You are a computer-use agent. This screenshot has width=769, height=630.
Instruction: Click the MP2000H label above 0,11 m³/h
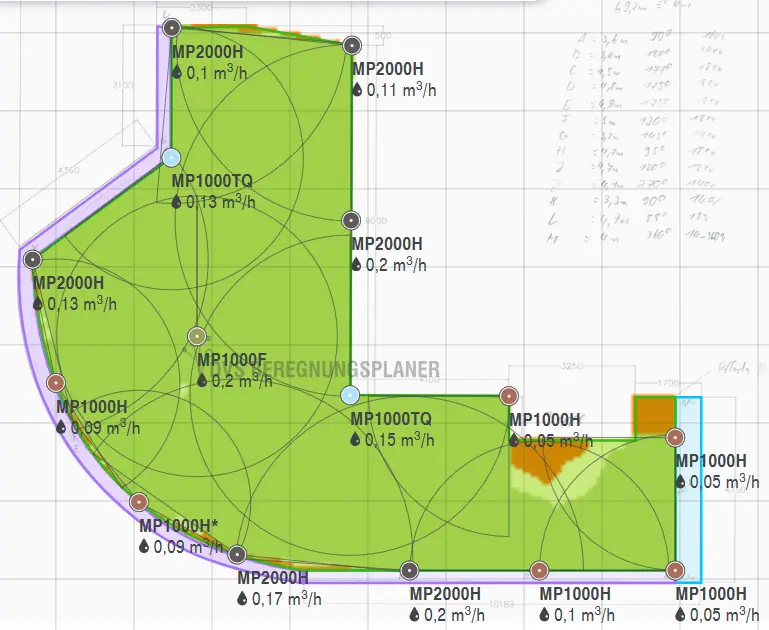[388, 69]
